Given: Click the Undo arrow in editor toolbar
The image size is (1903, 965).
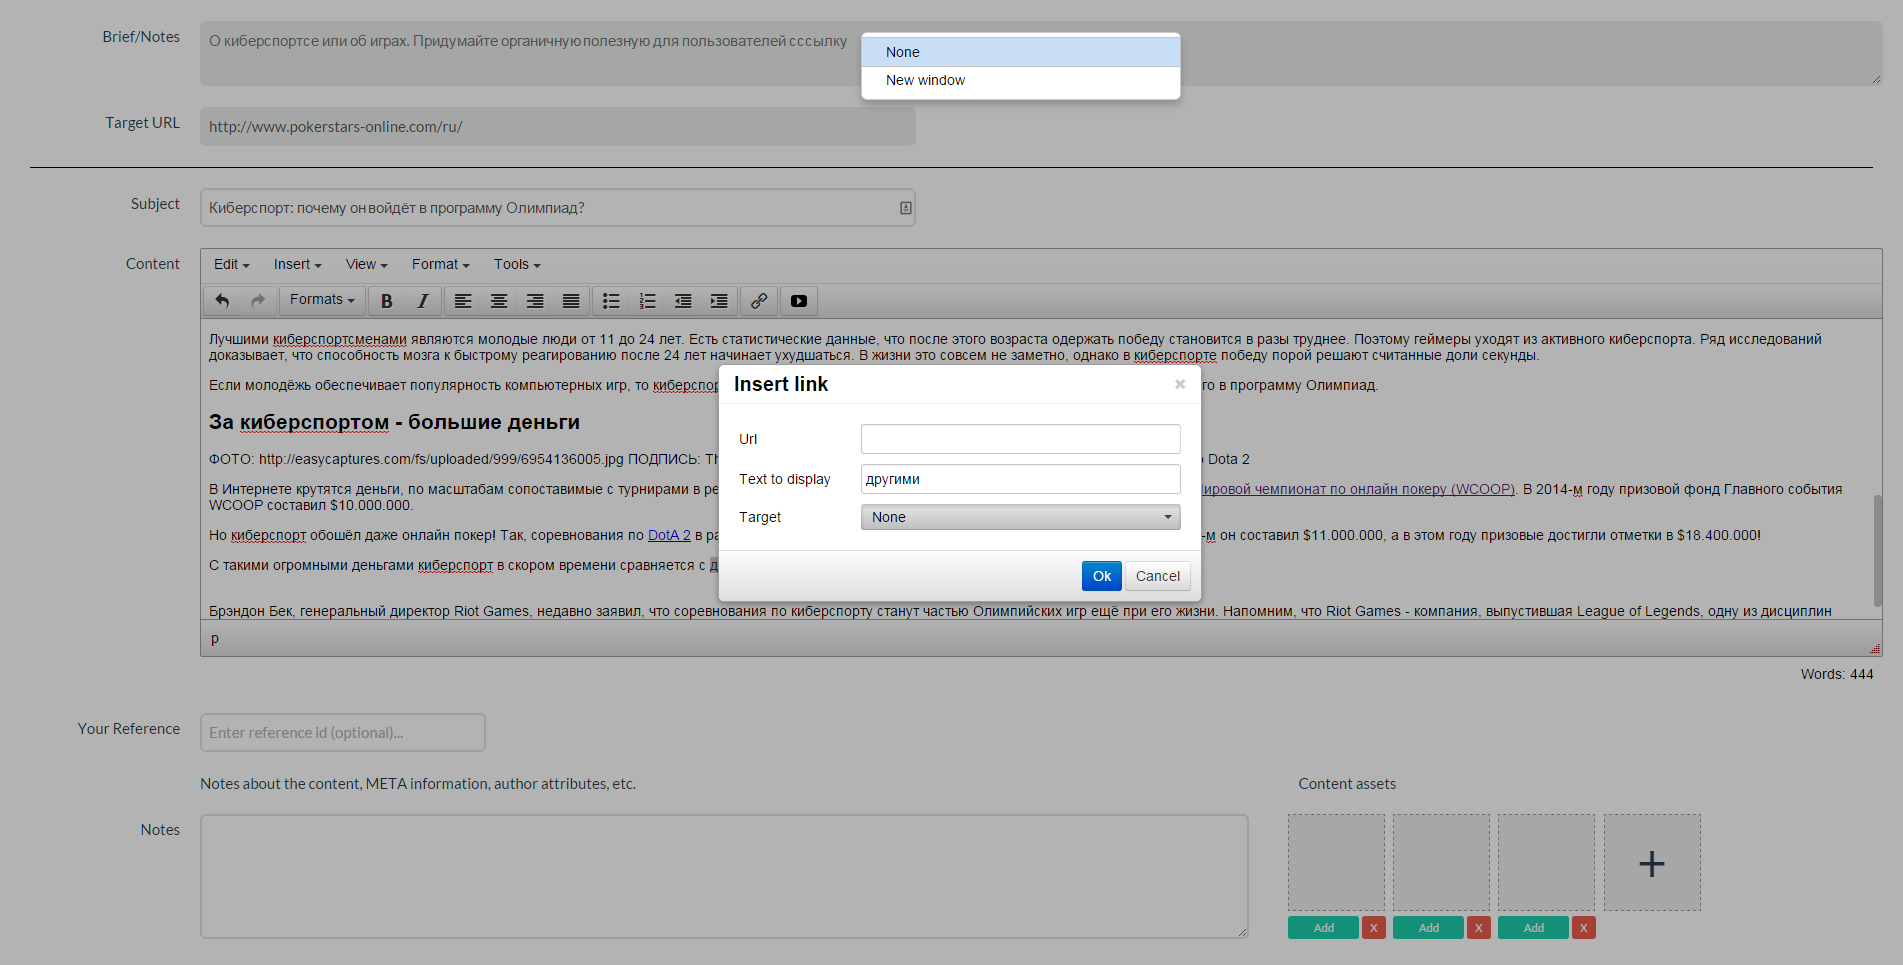Looking at the screenshot, I should [x=222, y=301].
